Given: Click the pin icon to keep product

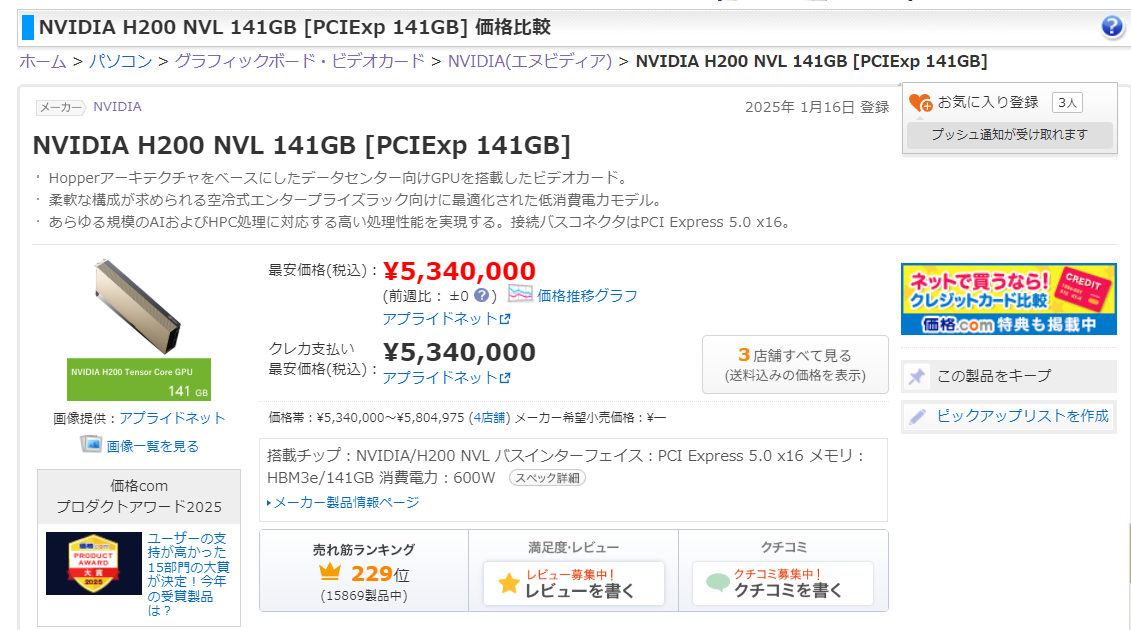Looking at the screenshot, I should click(x=917, y=377).
